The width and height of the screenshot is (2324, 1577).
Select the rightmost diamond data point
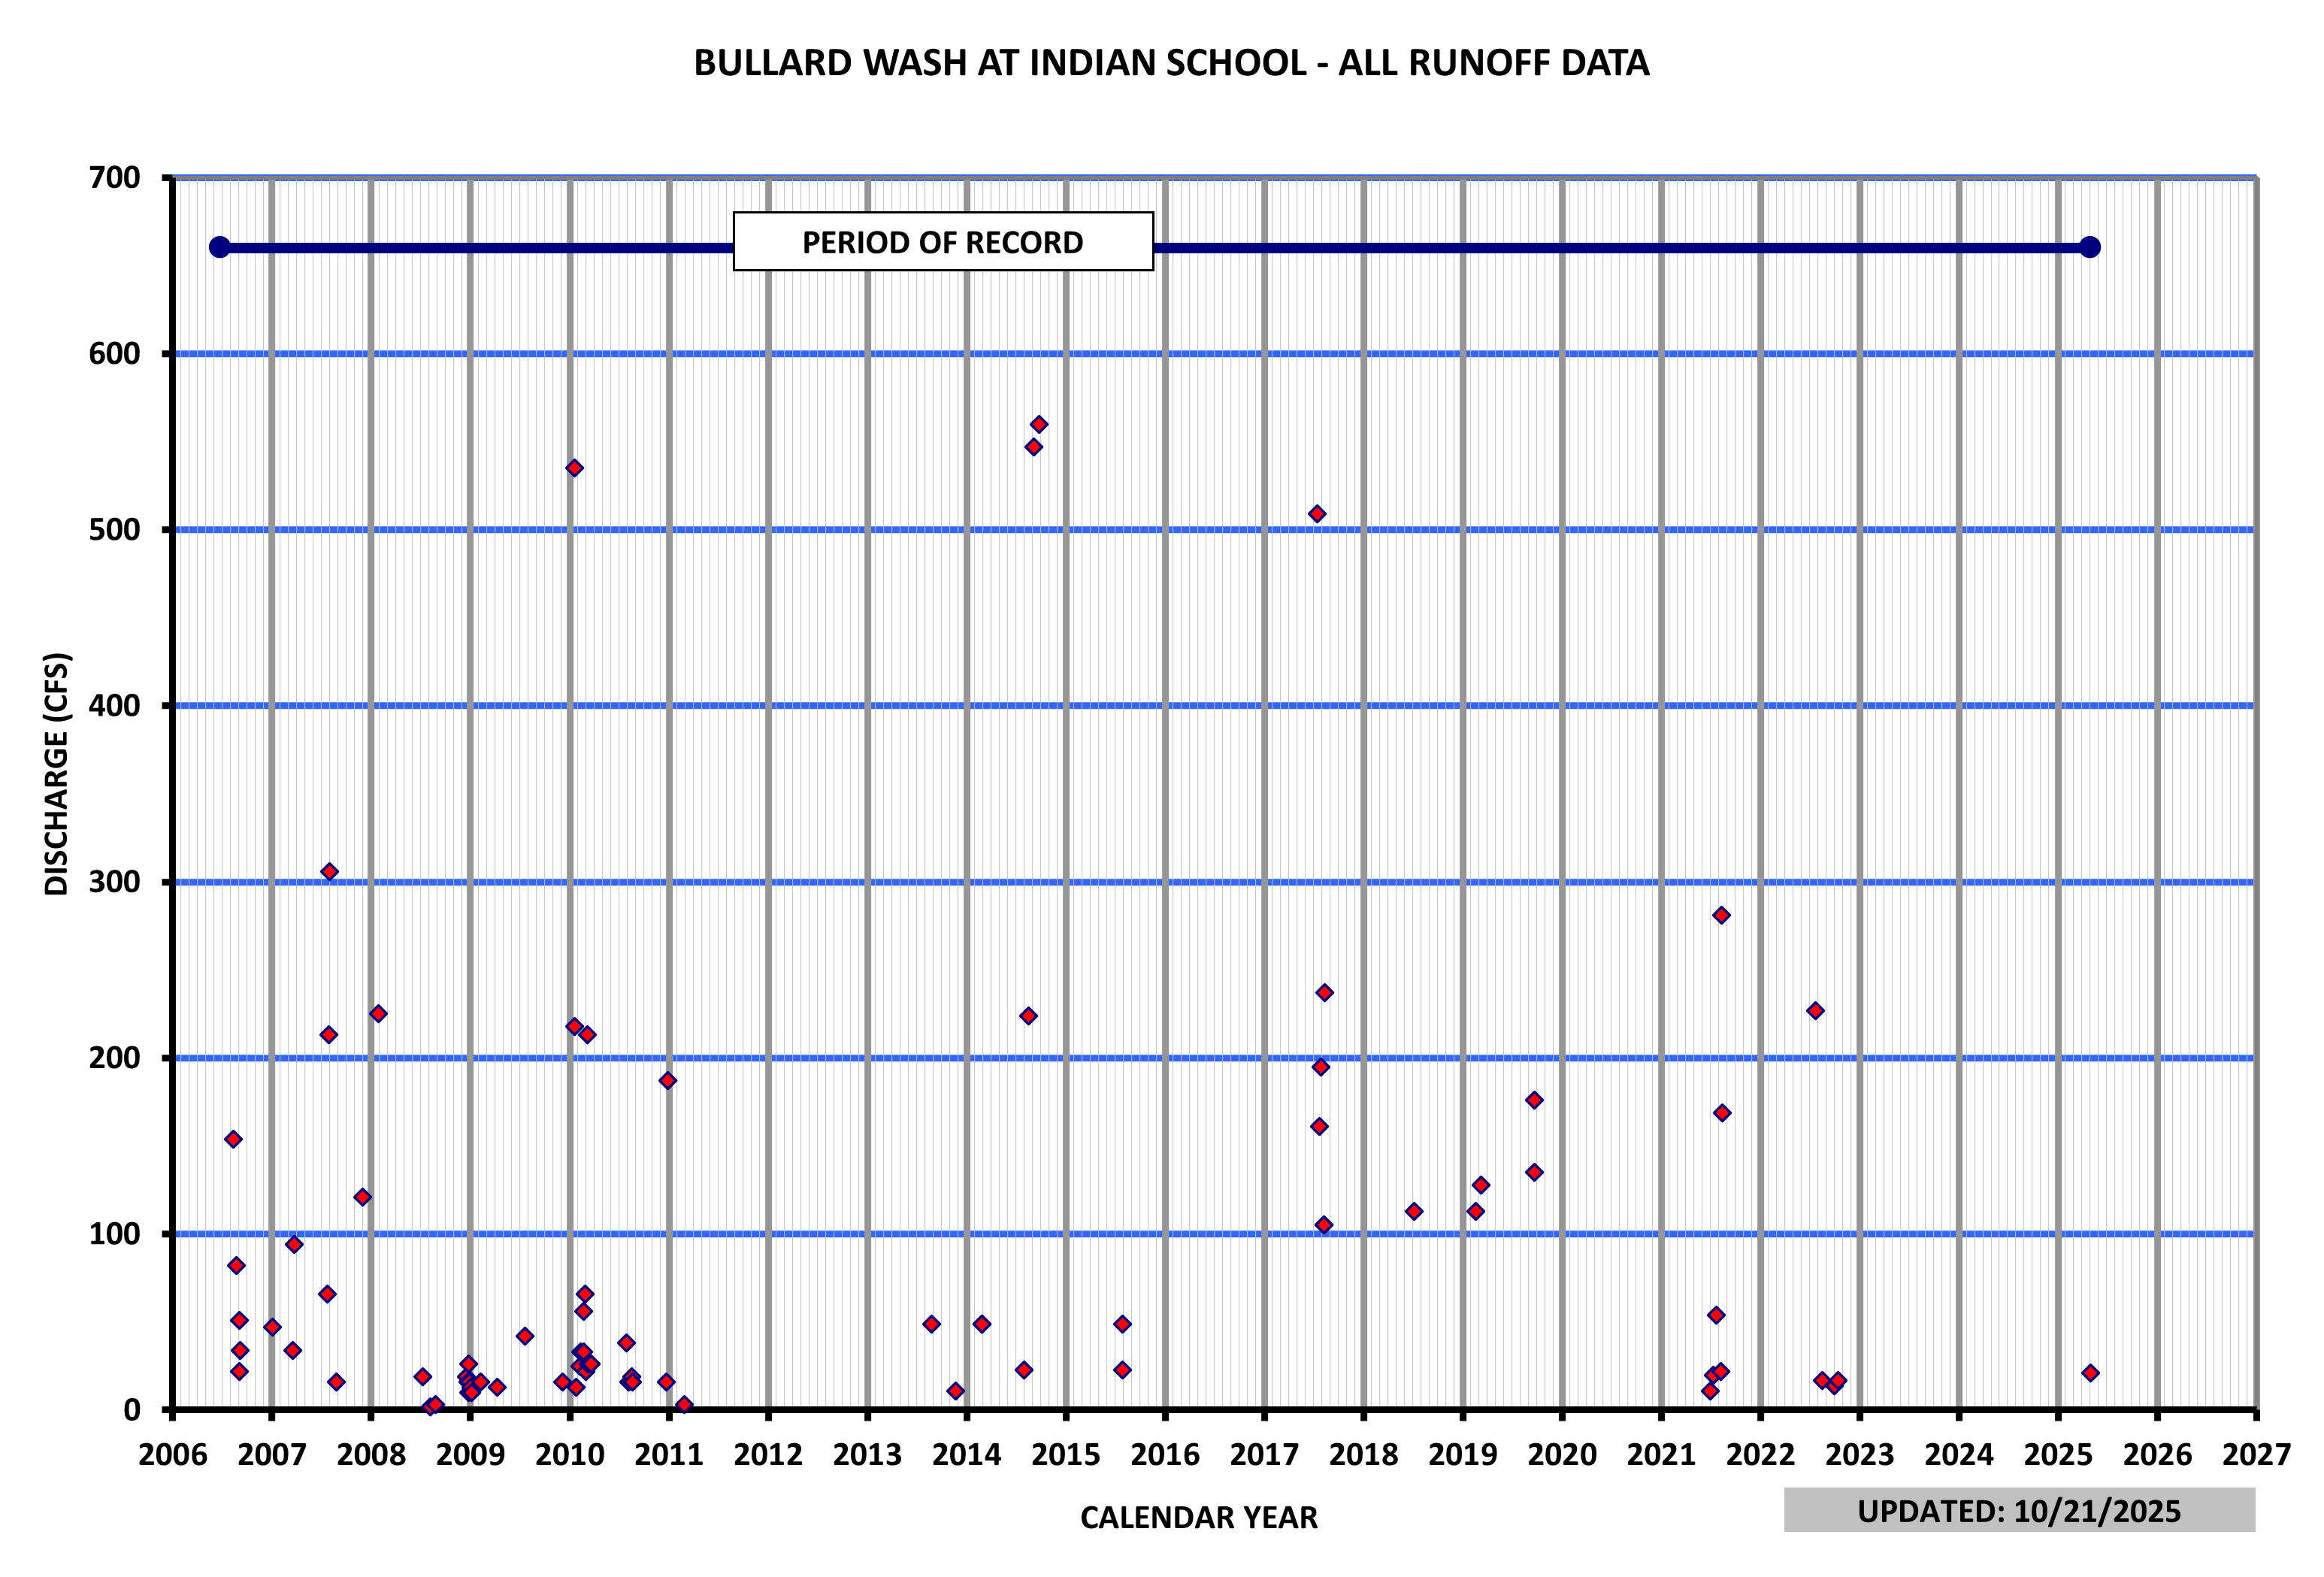(x=2090, y=1373)
